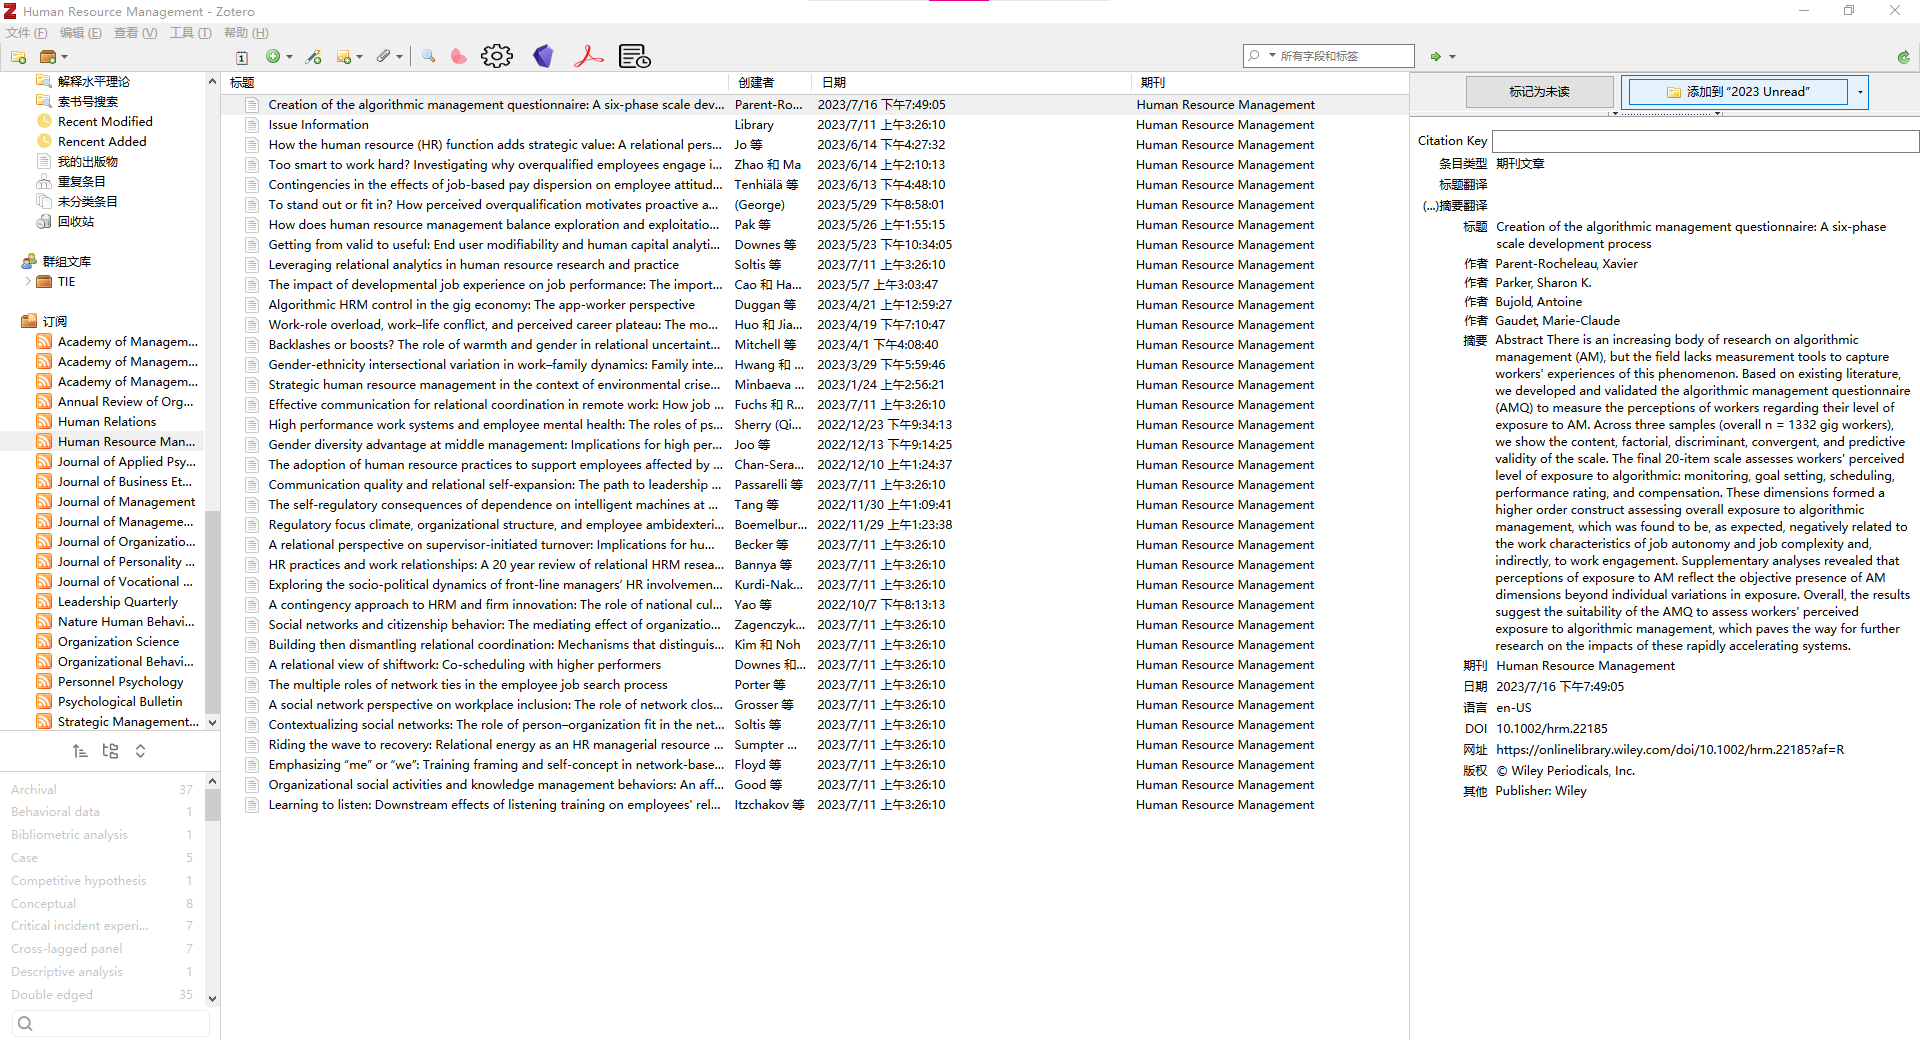Select the Annual Review of Org... feed
The image size is (1920, 1040).
(x=125, y=402)
